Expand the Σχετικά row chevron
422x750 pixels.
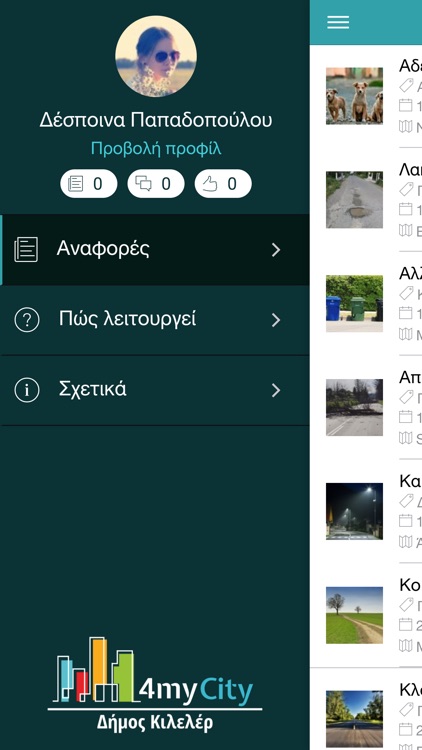(x=276, y=390)
